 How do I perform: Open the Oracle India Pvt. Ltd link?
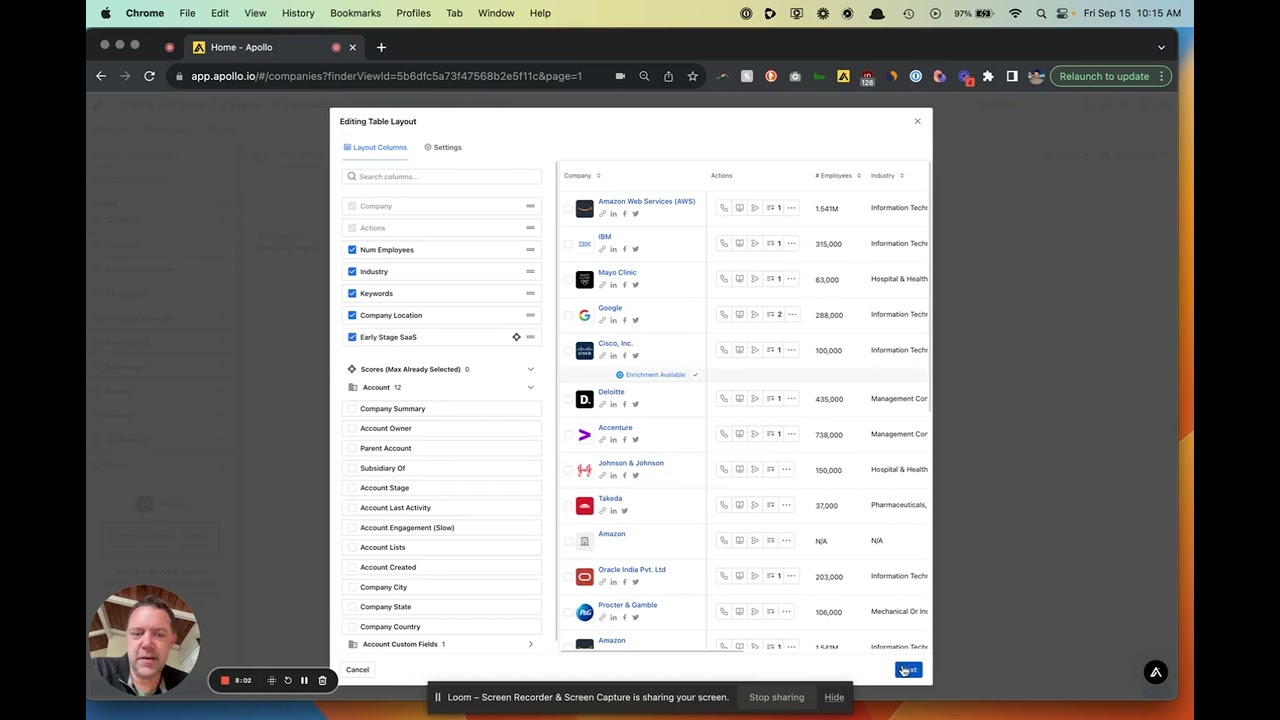(x=631, y=569)
